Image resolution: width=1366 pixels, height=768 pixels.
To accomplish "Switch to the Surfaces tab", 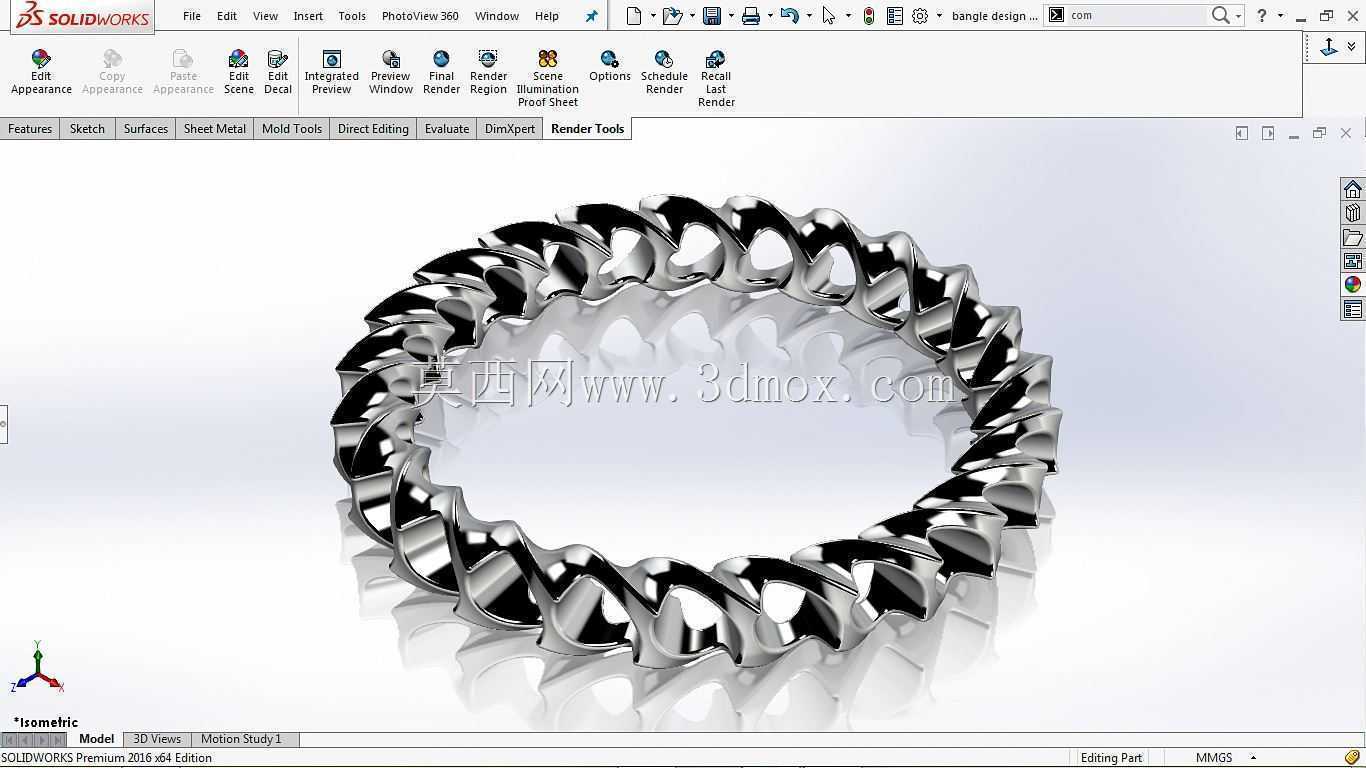I will pyautogui.click(x=146, y=129).
